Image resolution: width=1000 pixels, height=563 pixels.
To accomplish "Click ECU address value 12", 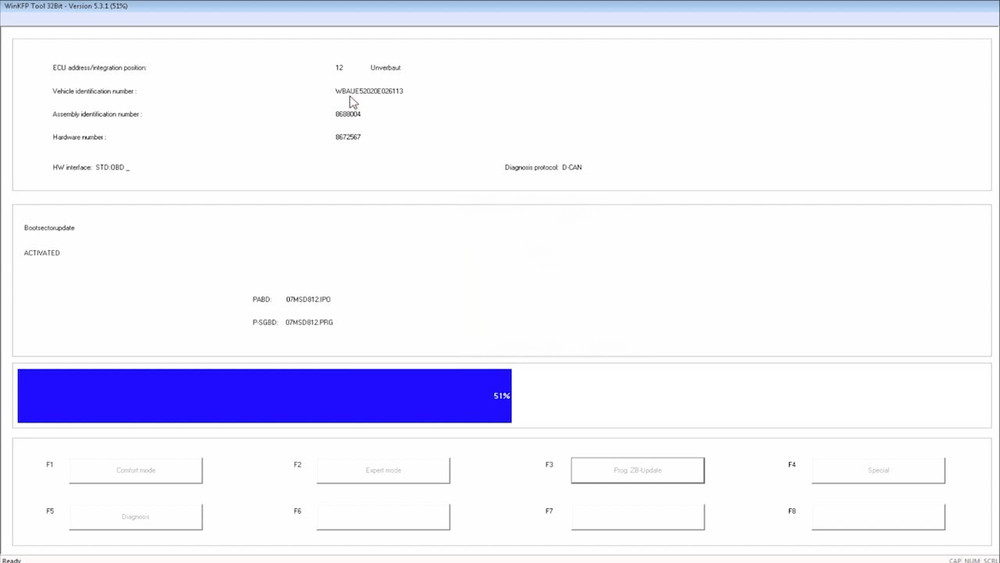I will pyautogui.click(x=339, y=68).
